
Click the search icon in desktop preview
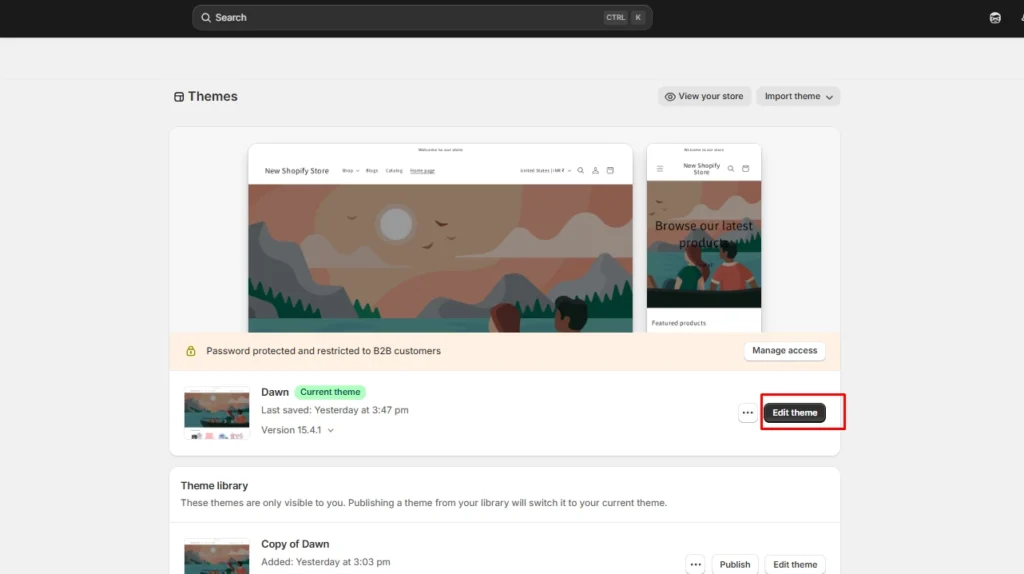[581, 170]
